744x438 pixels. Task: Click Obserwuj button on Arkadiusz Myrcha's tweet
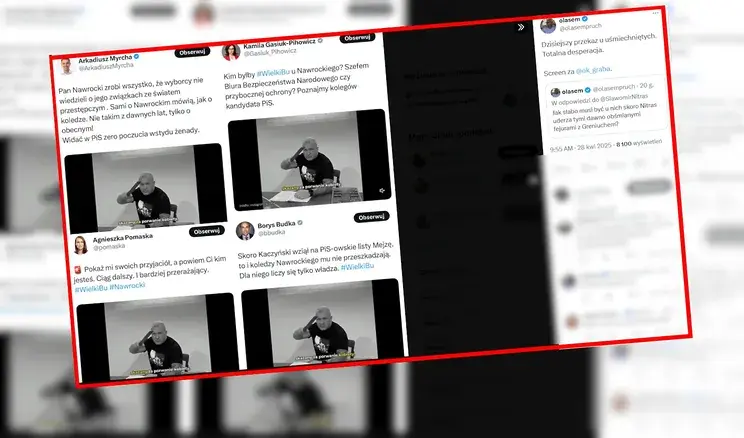click(192, 52)
